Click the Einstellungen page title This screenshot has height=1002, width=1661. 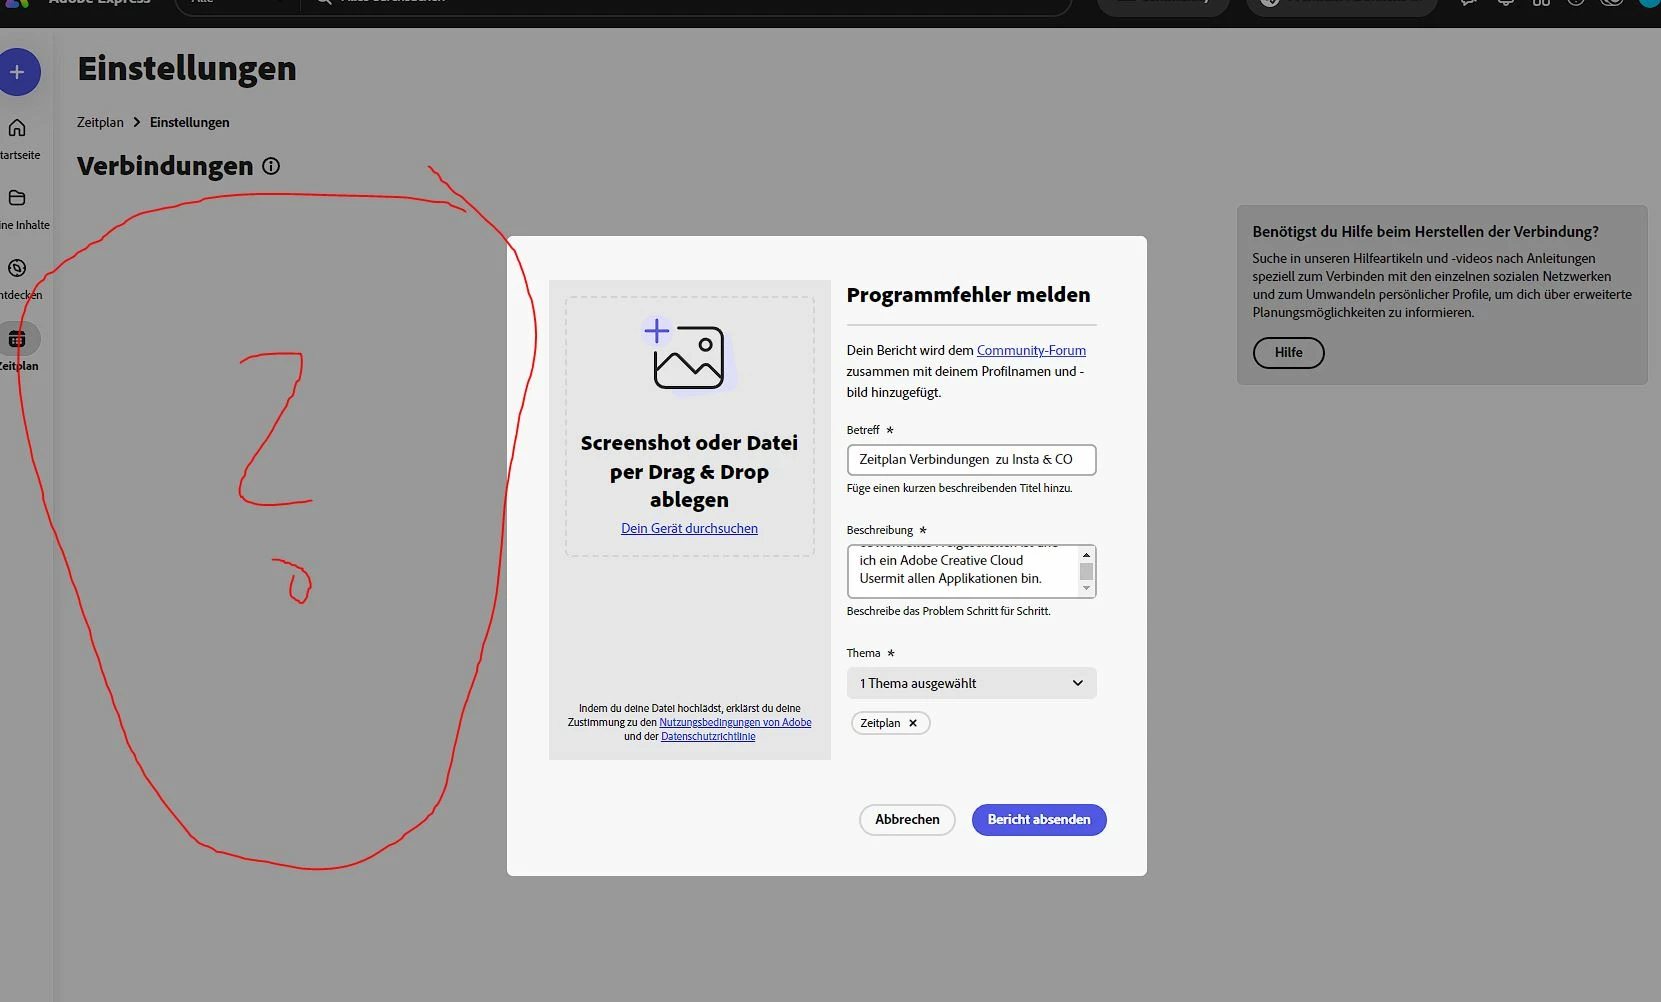(x=187, y=68)
